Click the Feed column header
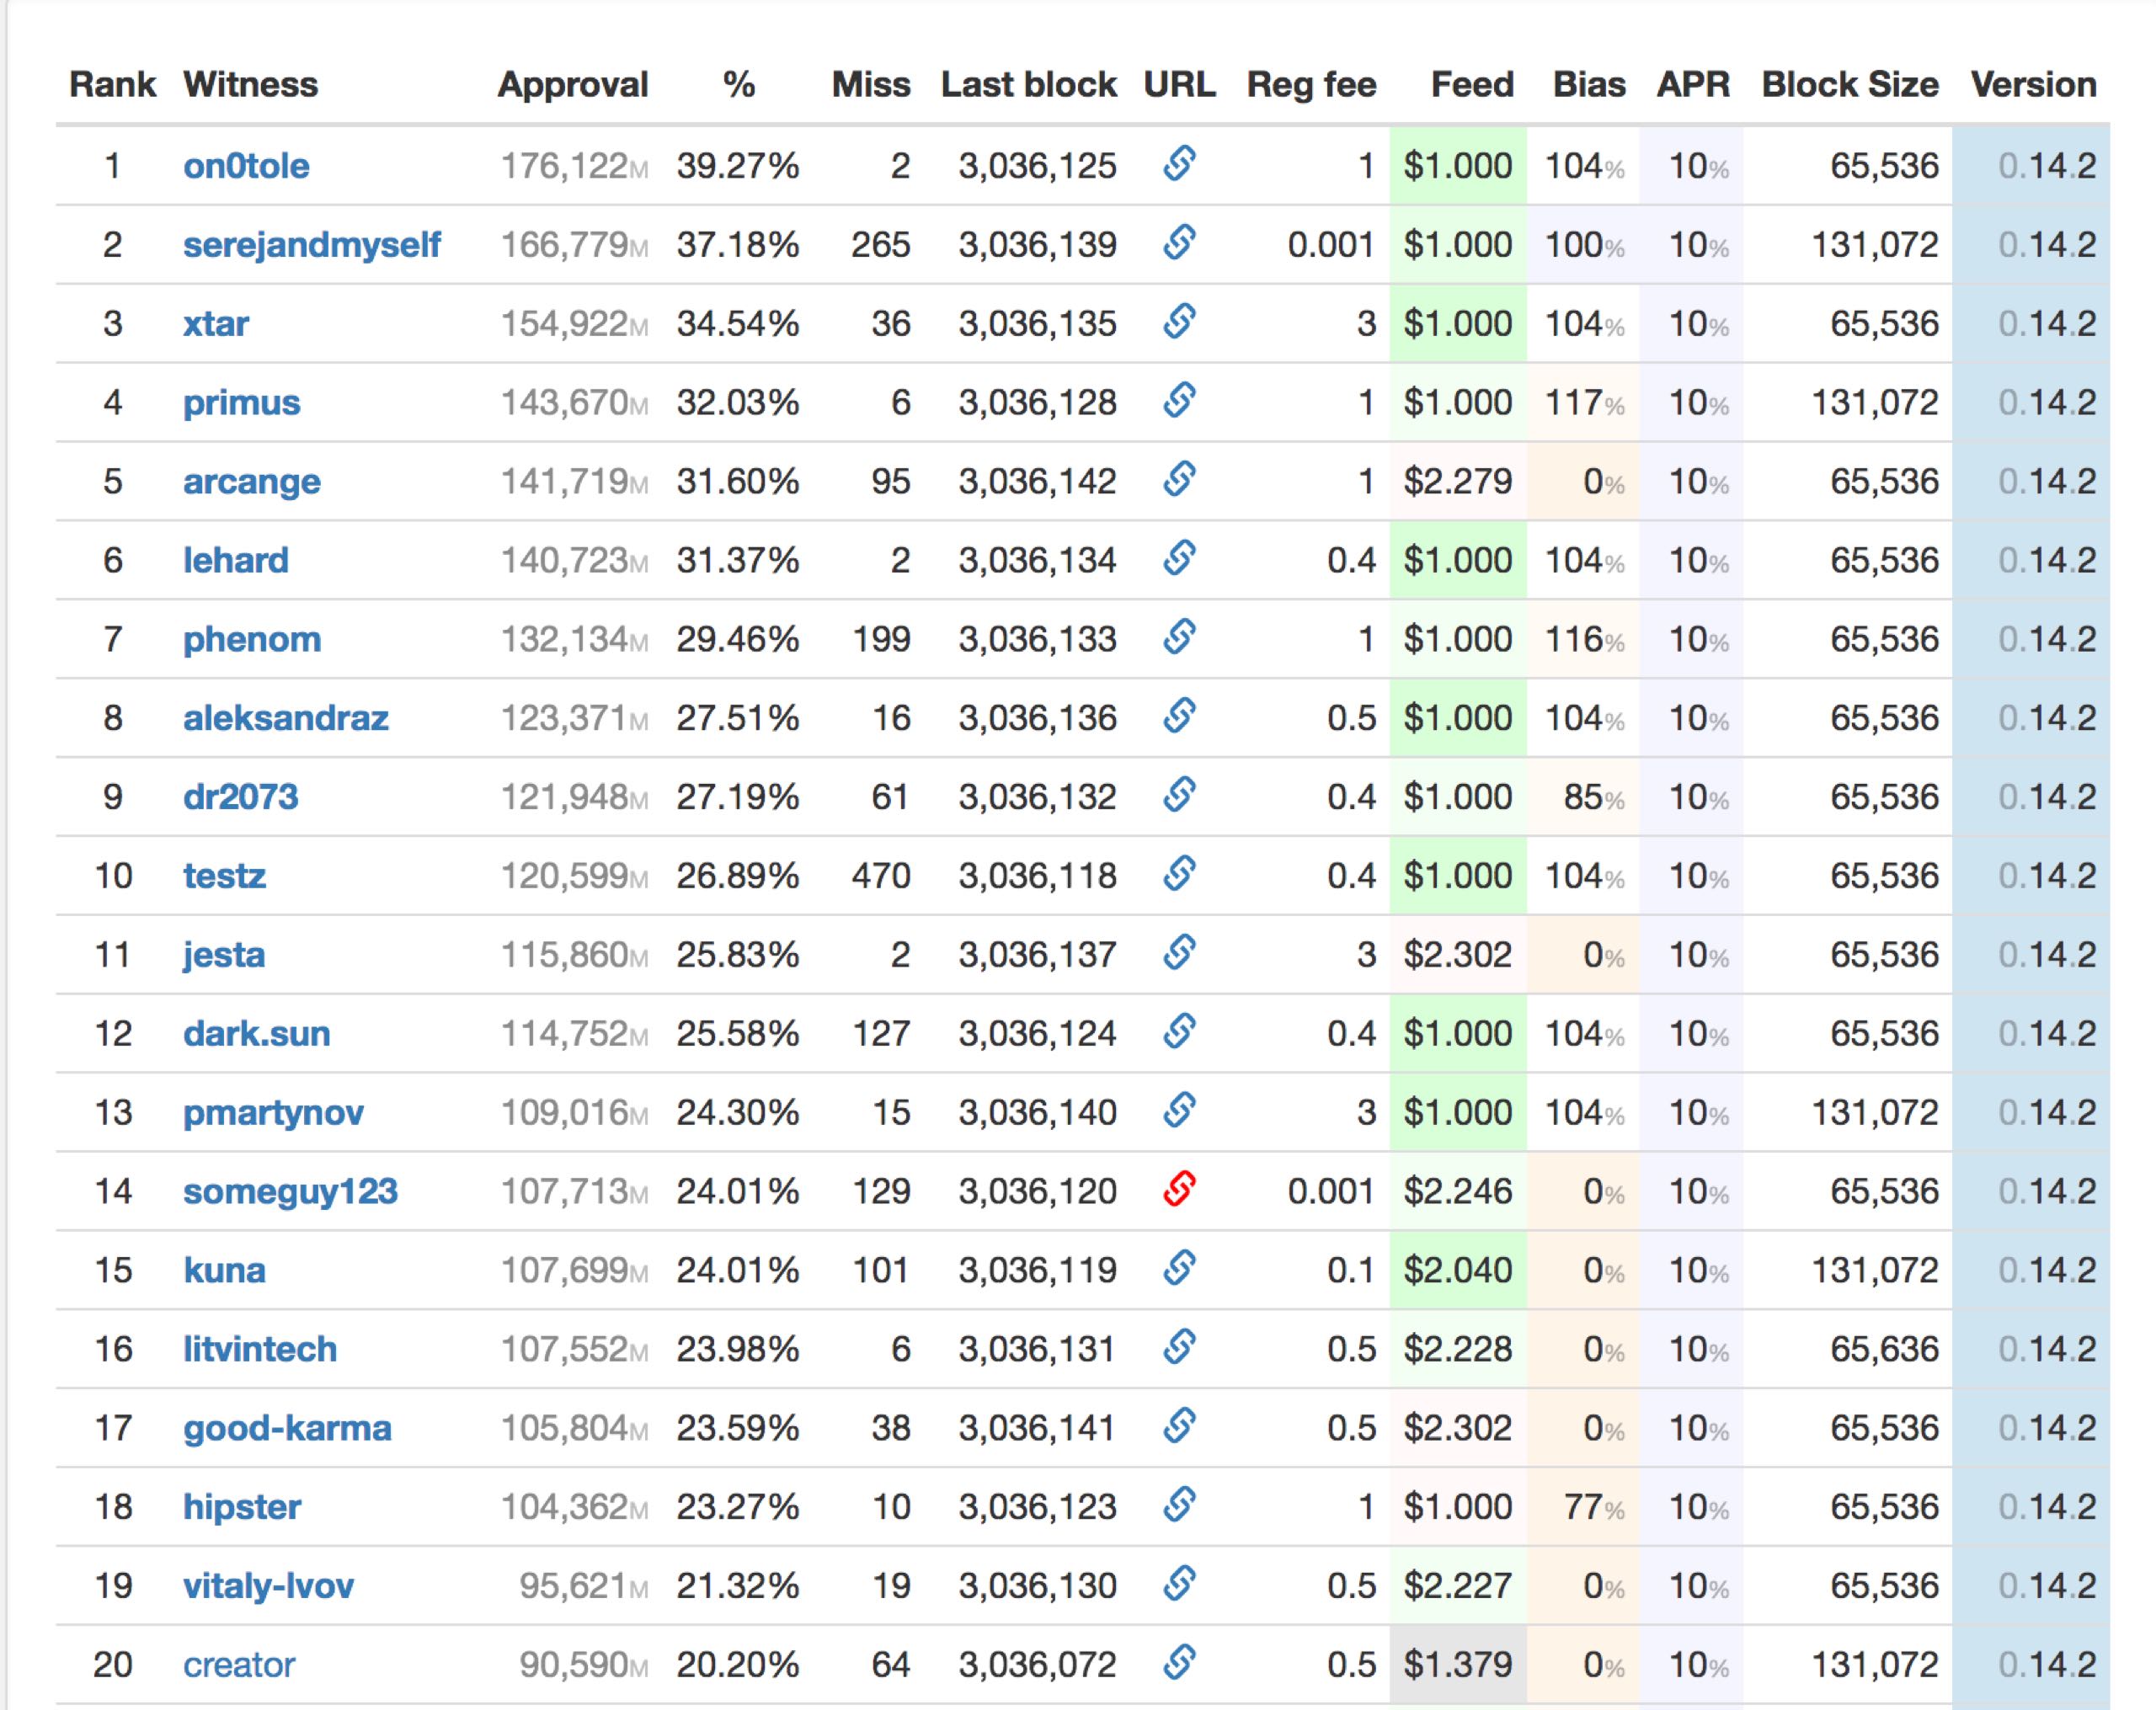The image size is (2156, 1710). click(1471, 85)
